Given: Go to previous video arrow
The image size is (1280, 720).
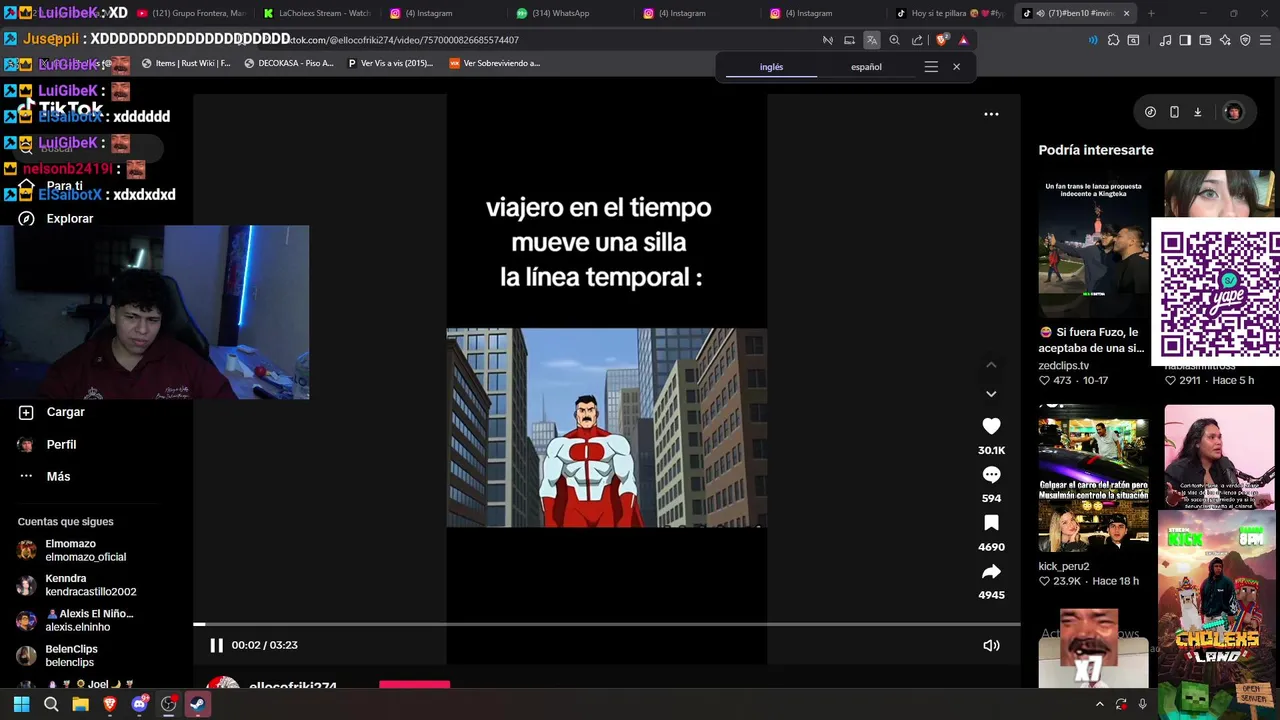Looking at the screenshot, I should [991, 365].
